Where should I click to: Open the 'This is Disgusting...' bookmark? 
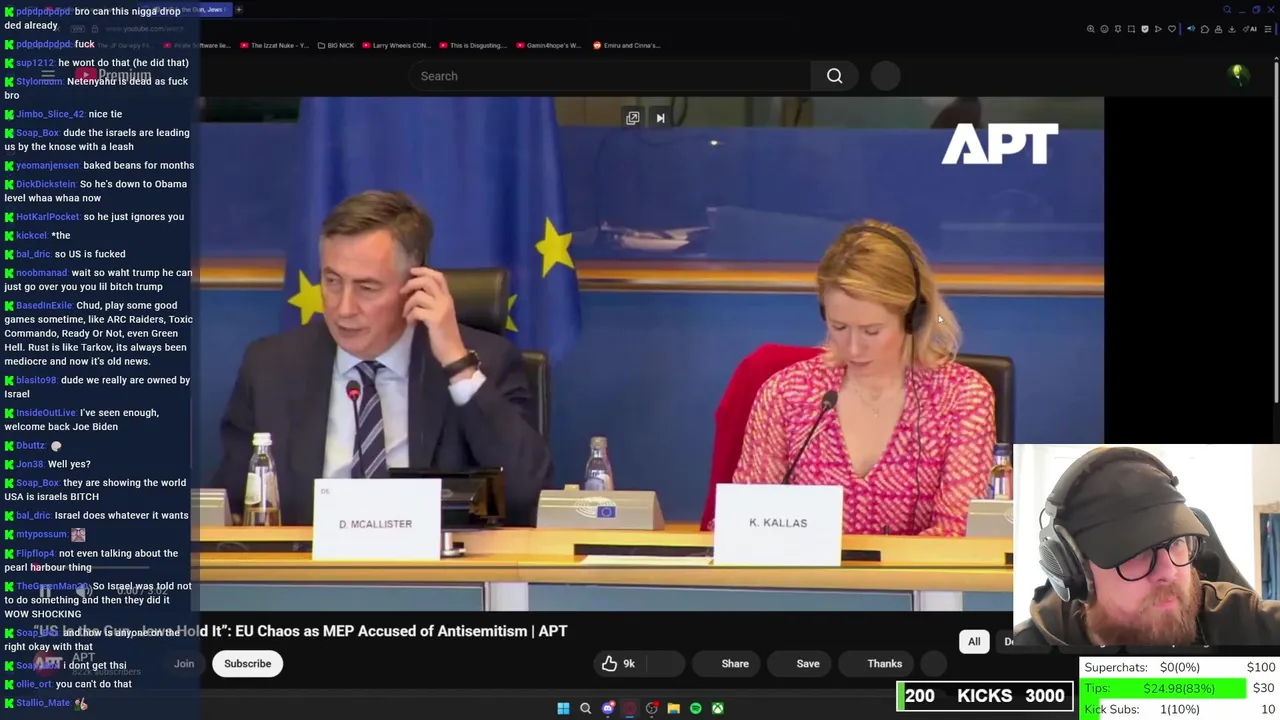pyautogui.click(x=473, y=45)
